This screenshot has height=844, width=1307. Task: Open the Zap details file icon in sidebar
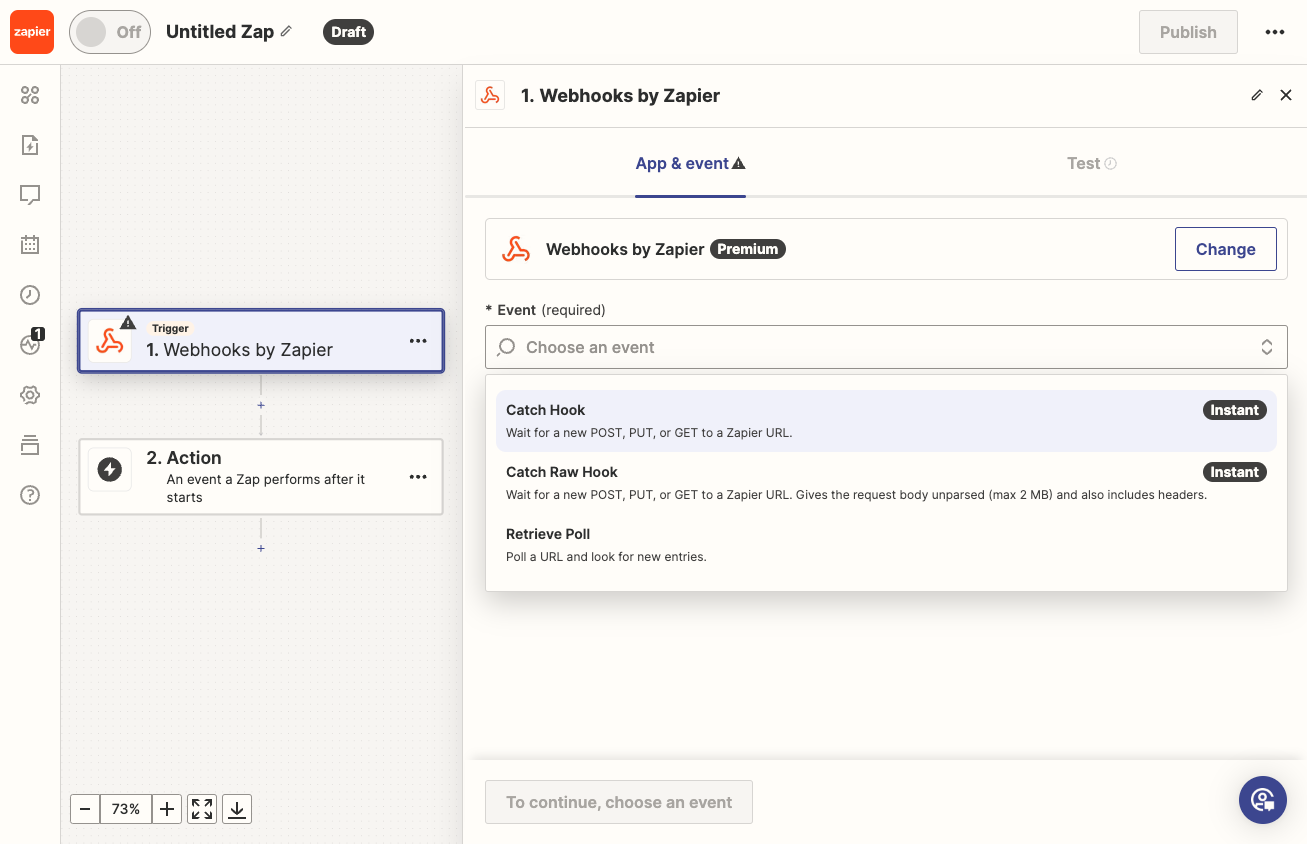click(30, 145)
